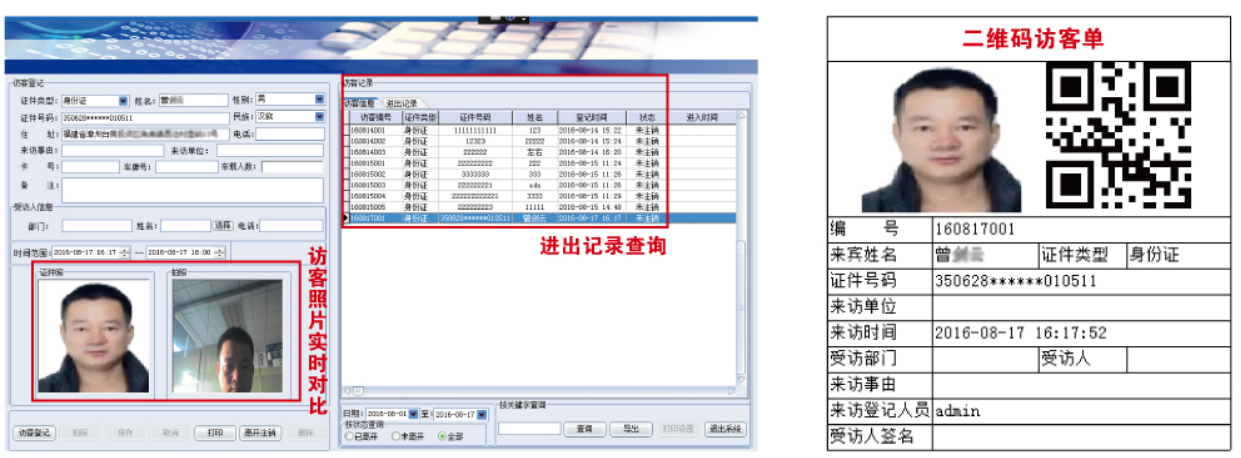Click the 查询 search button
Screen dimensions: 1241x458
tap(584, 428)
